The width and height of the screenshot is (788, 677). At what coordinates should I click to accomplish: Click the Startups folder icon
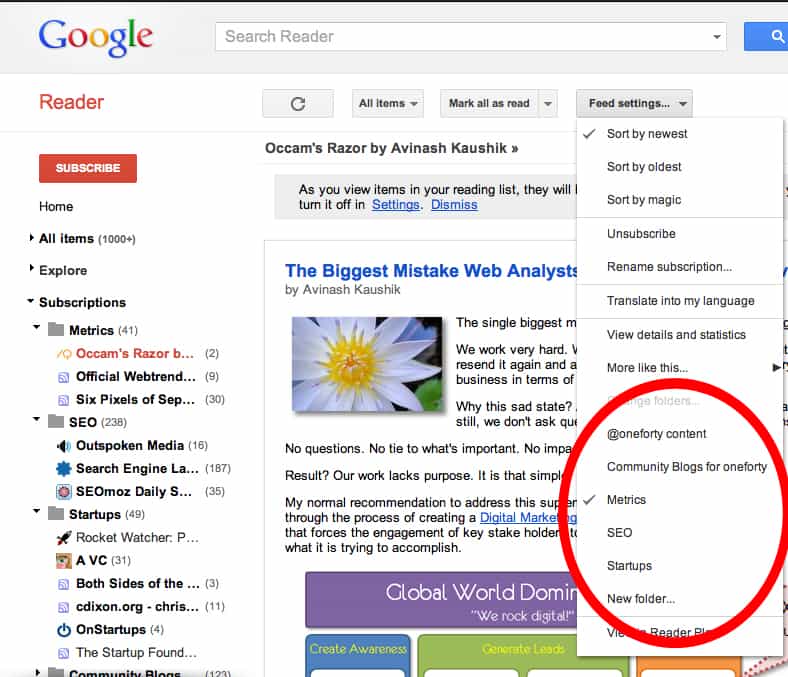56,514
